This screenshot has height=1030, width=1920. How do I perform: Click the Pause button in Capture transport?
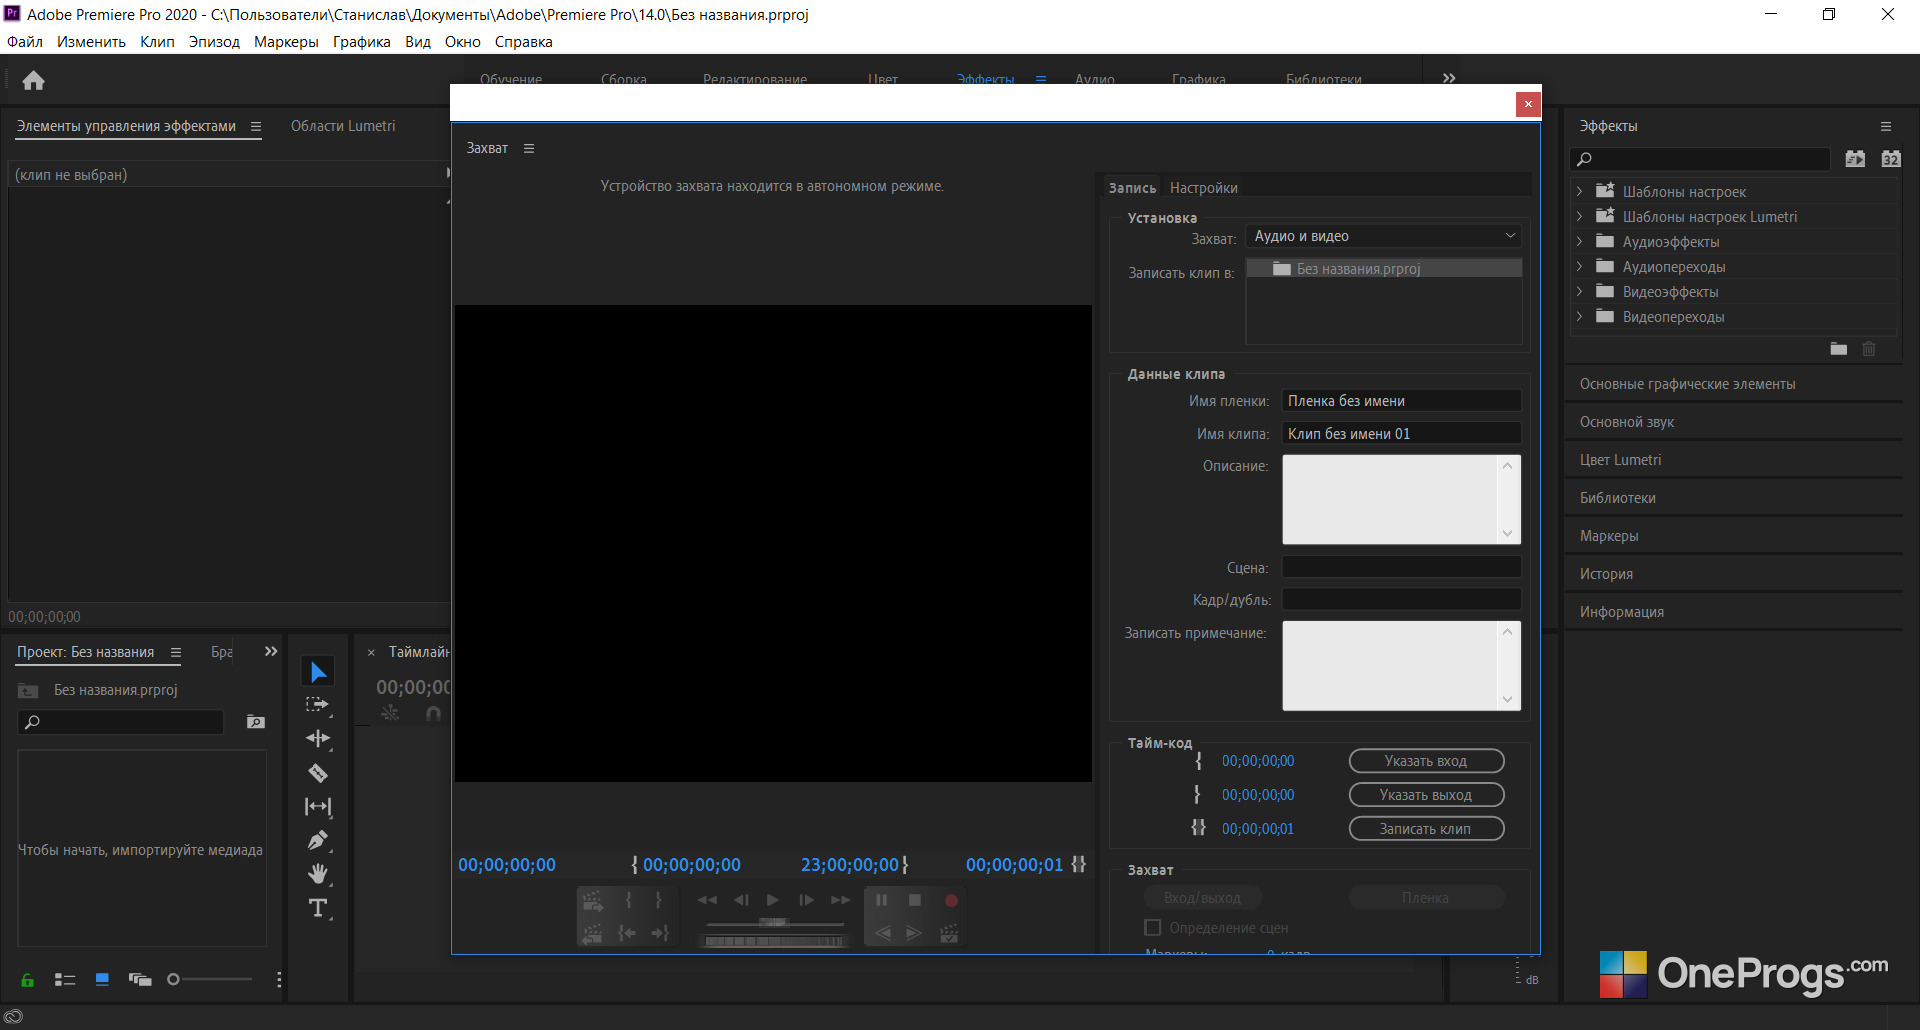point(881,900)
